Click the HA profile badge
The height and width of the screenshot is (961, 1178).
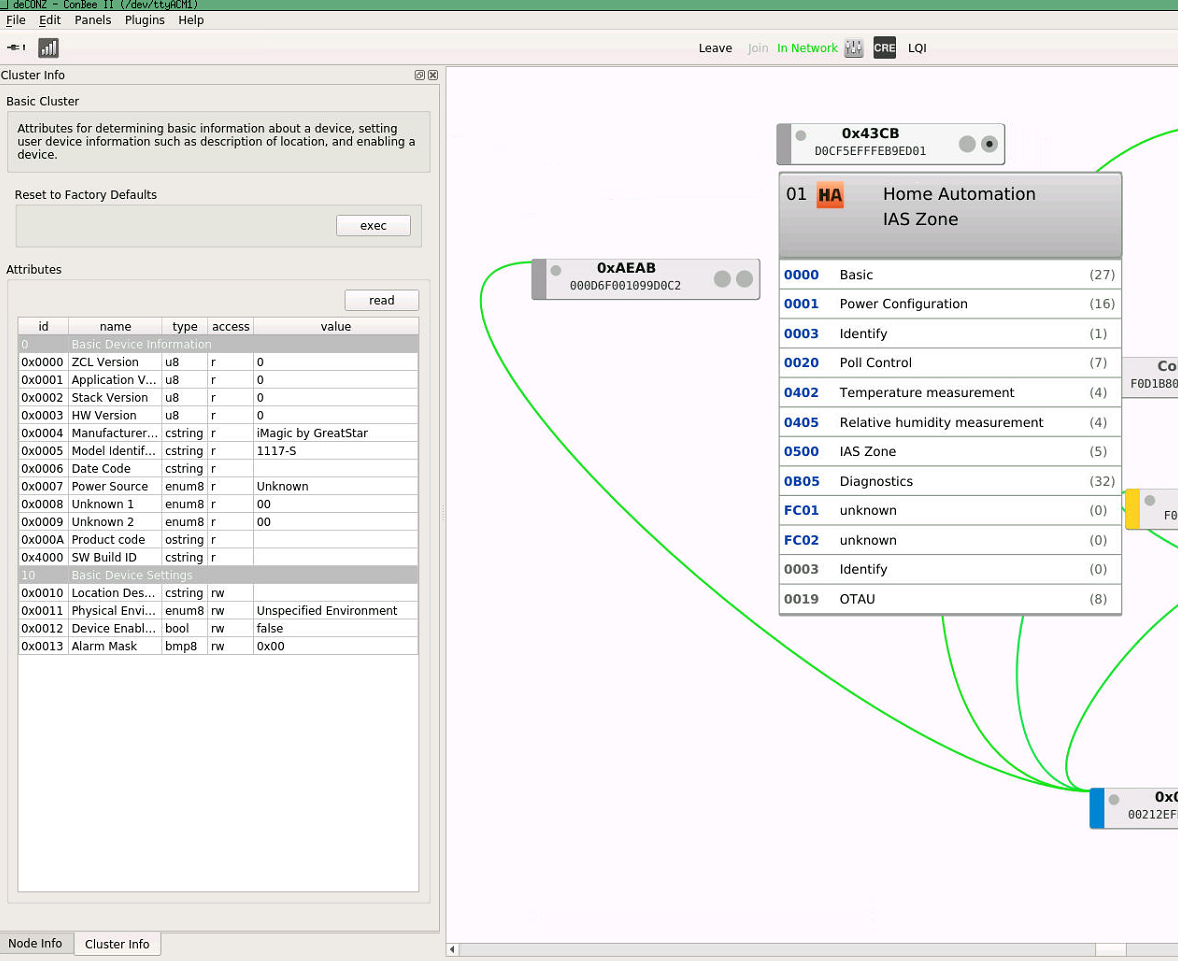(830, 195)
